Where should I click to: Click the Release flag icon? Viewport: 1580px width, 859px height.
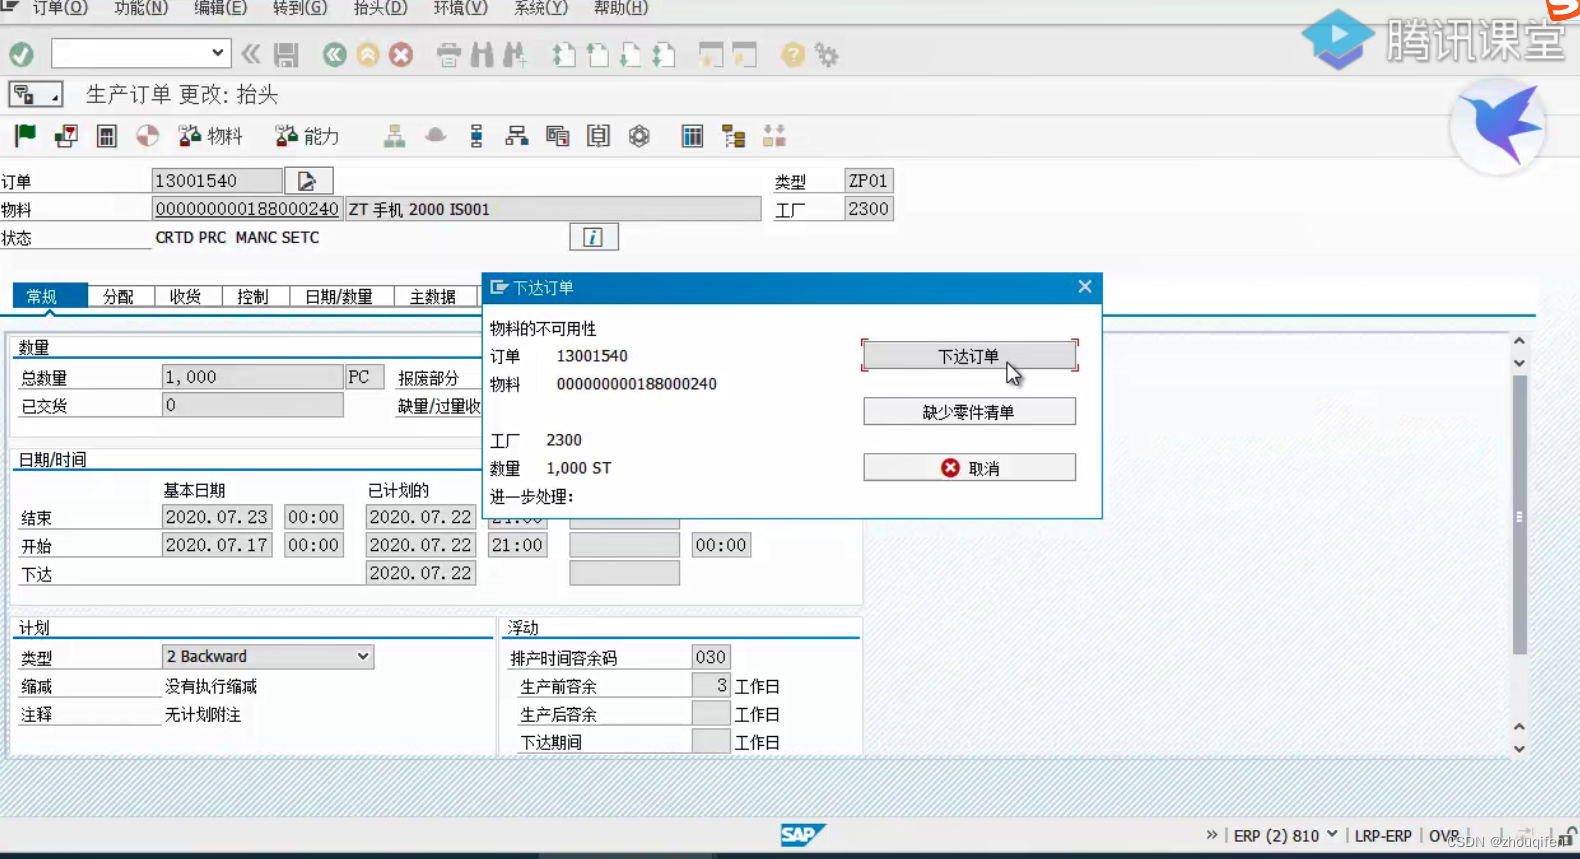(25, 135)
